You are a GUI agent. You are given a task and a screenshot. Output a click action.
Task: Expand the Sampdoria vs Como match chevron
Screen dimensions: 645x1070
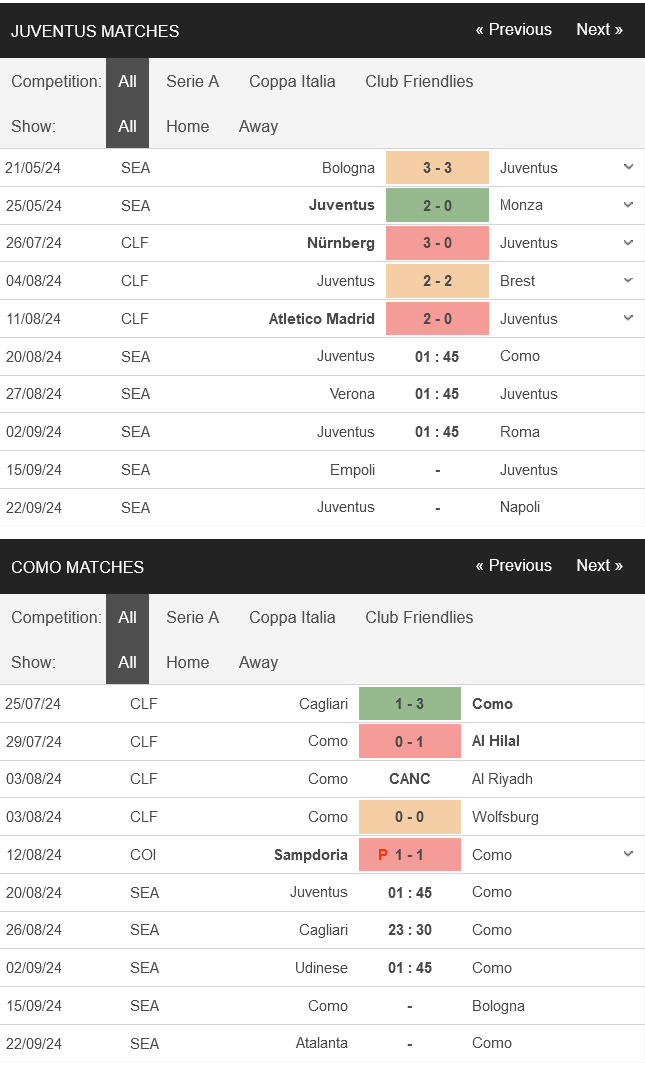(x=628, y=854)
